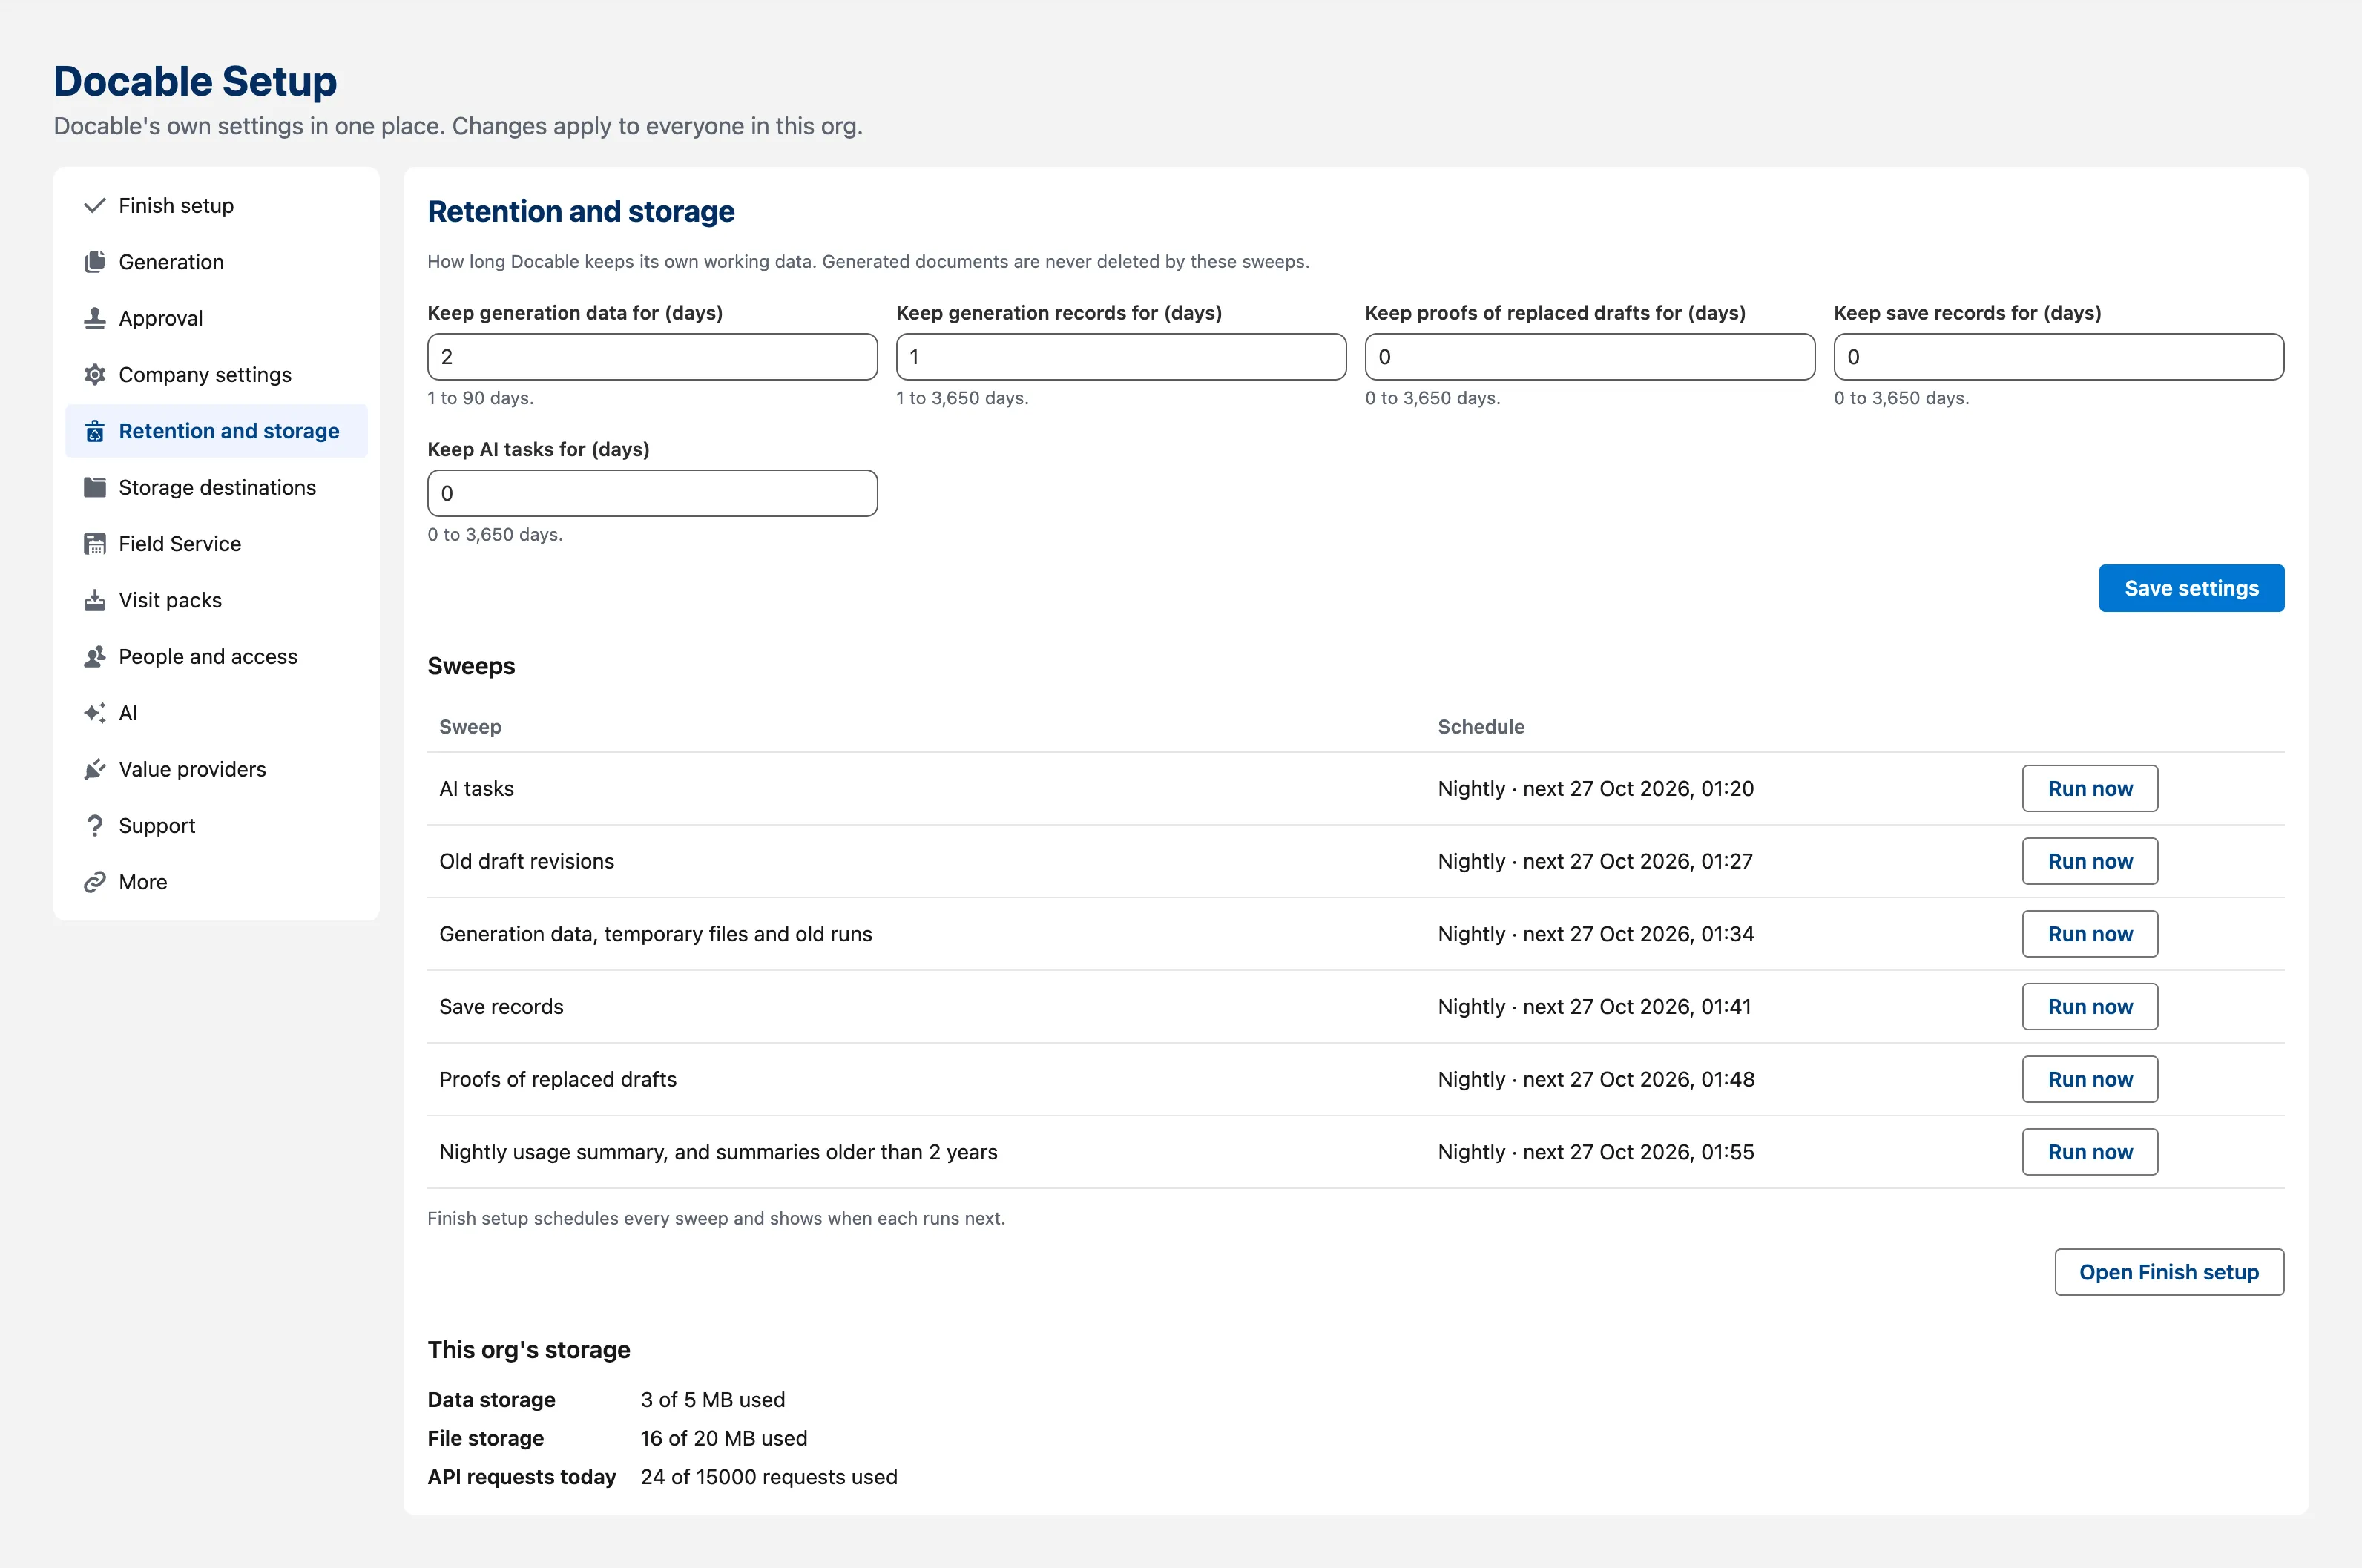The width and height of the screenshot is (2362, 1568).
Task: Focus the Keep save records days field
Action: click(2059, 357)
